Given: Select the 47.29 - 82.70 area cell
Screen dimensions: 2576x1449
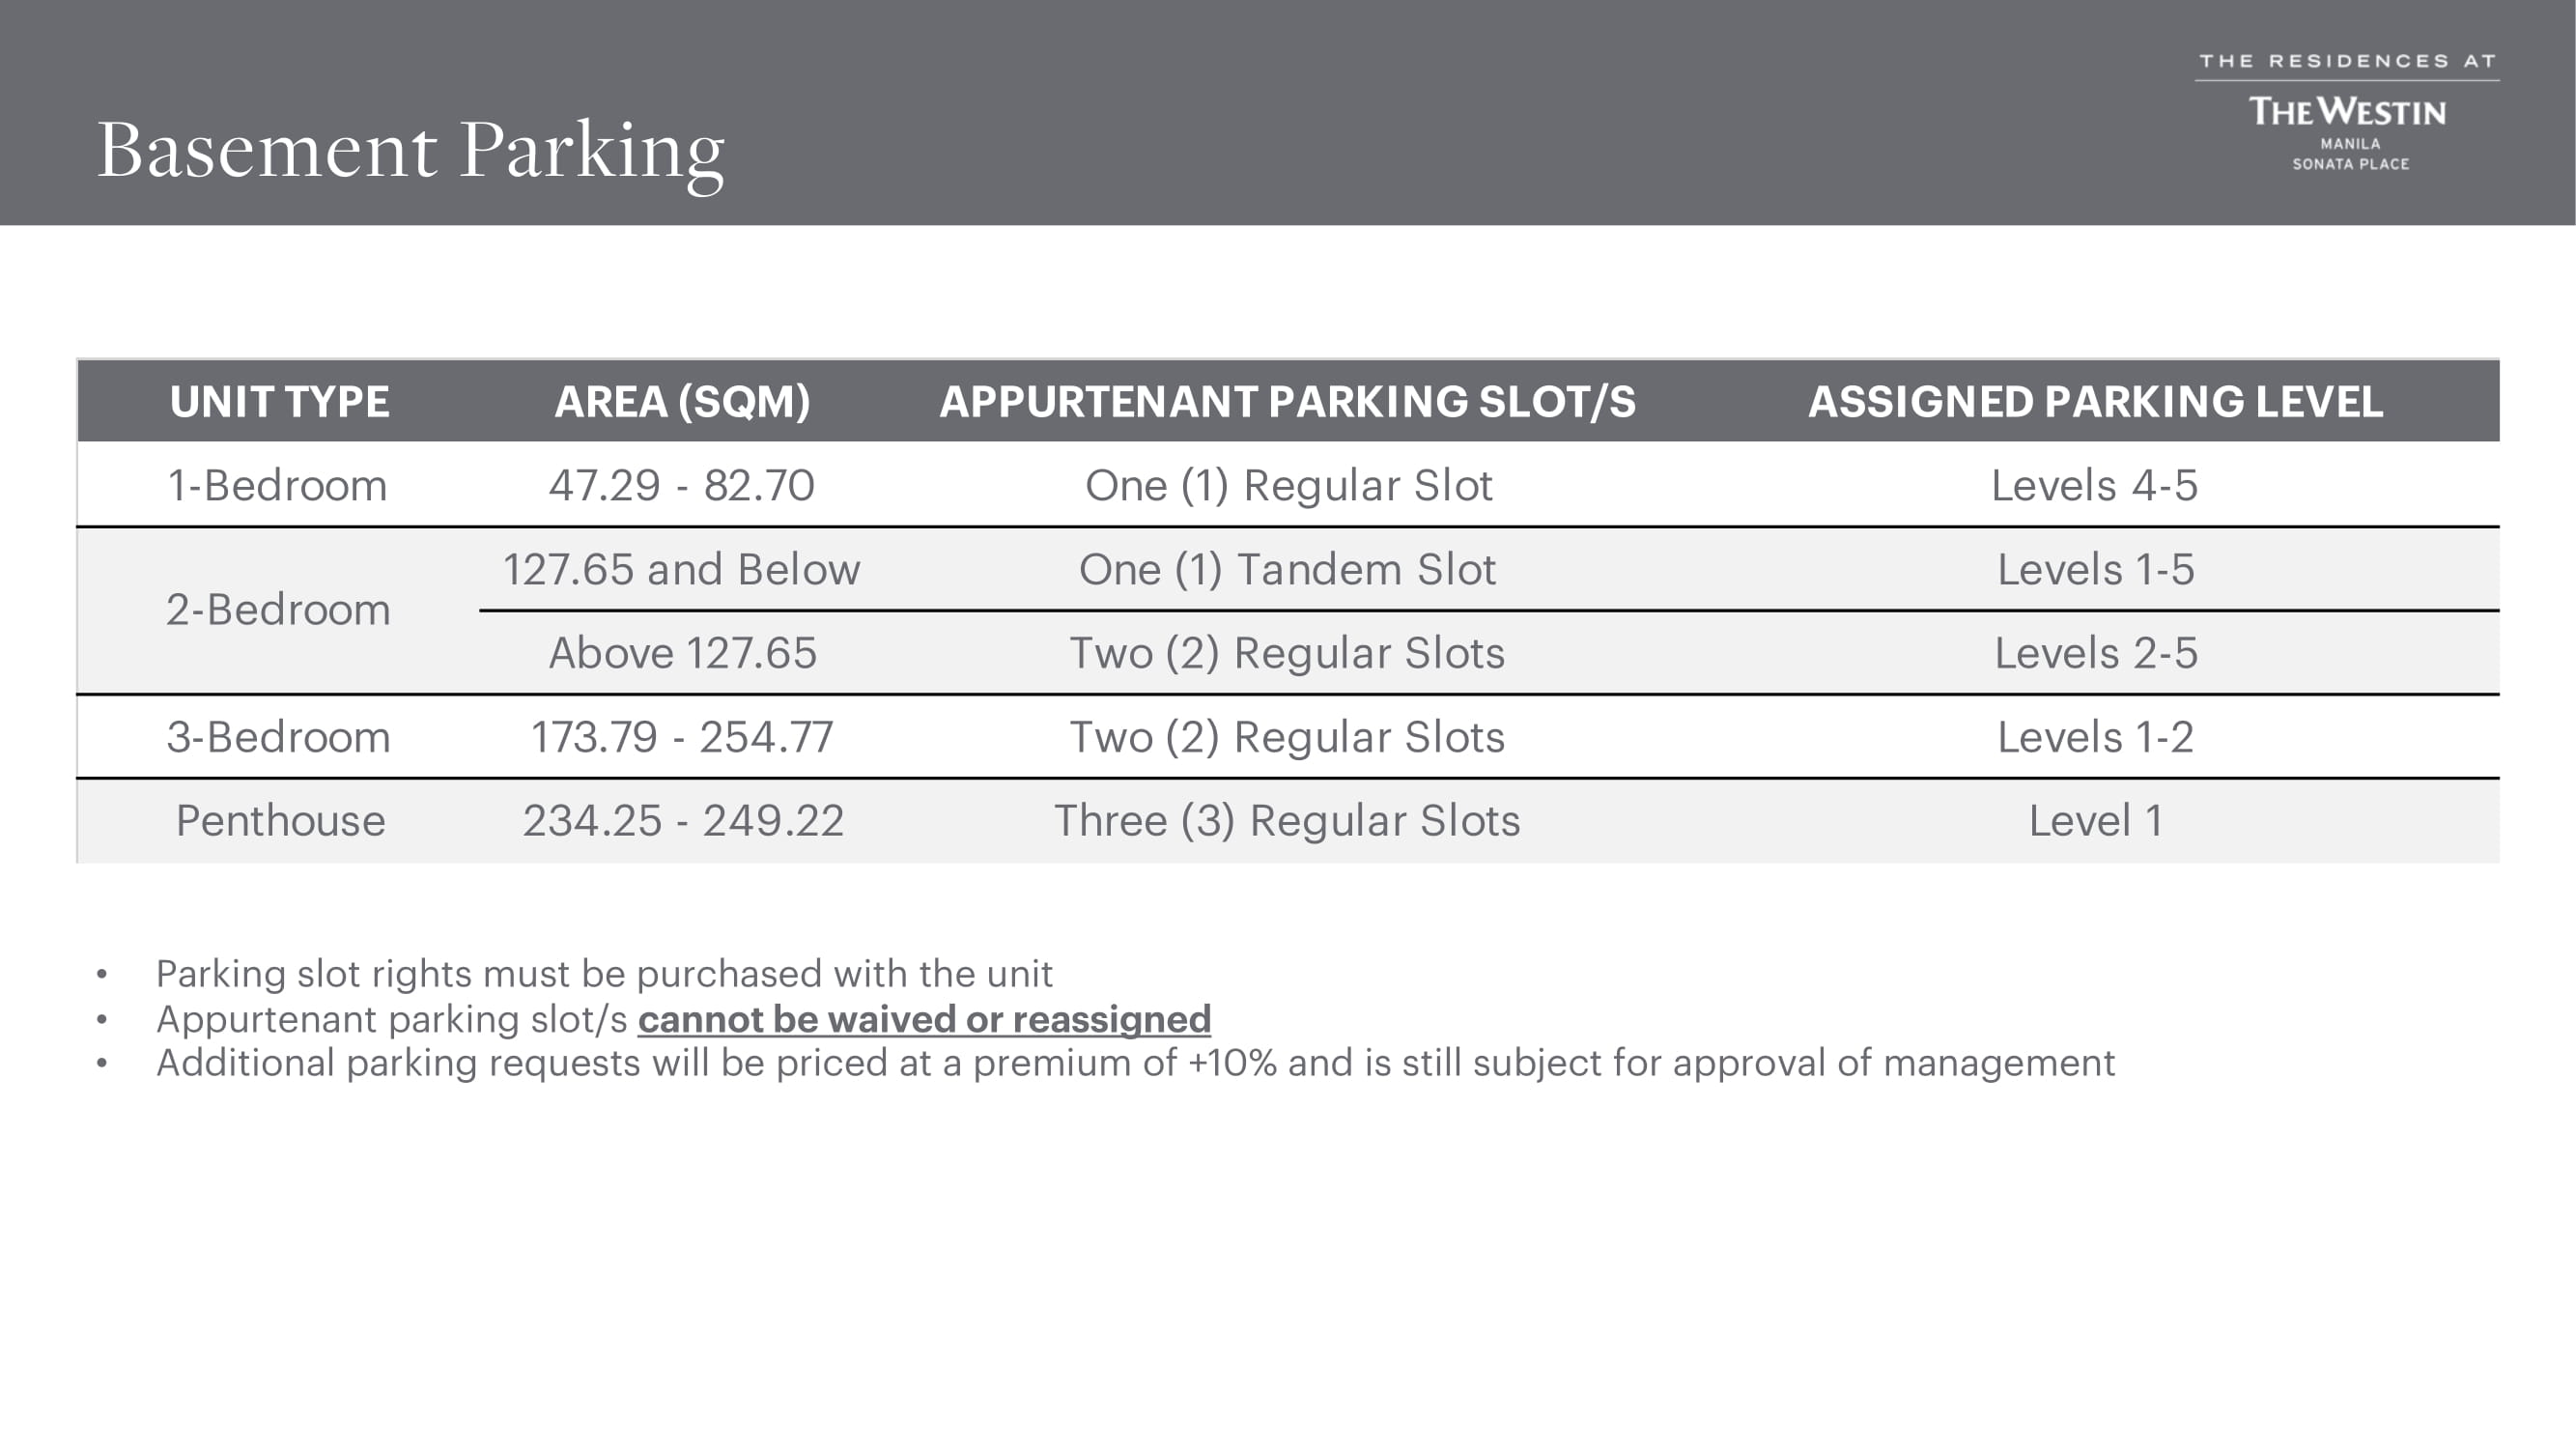Looking at the screenshot, I should coord(682,486).
